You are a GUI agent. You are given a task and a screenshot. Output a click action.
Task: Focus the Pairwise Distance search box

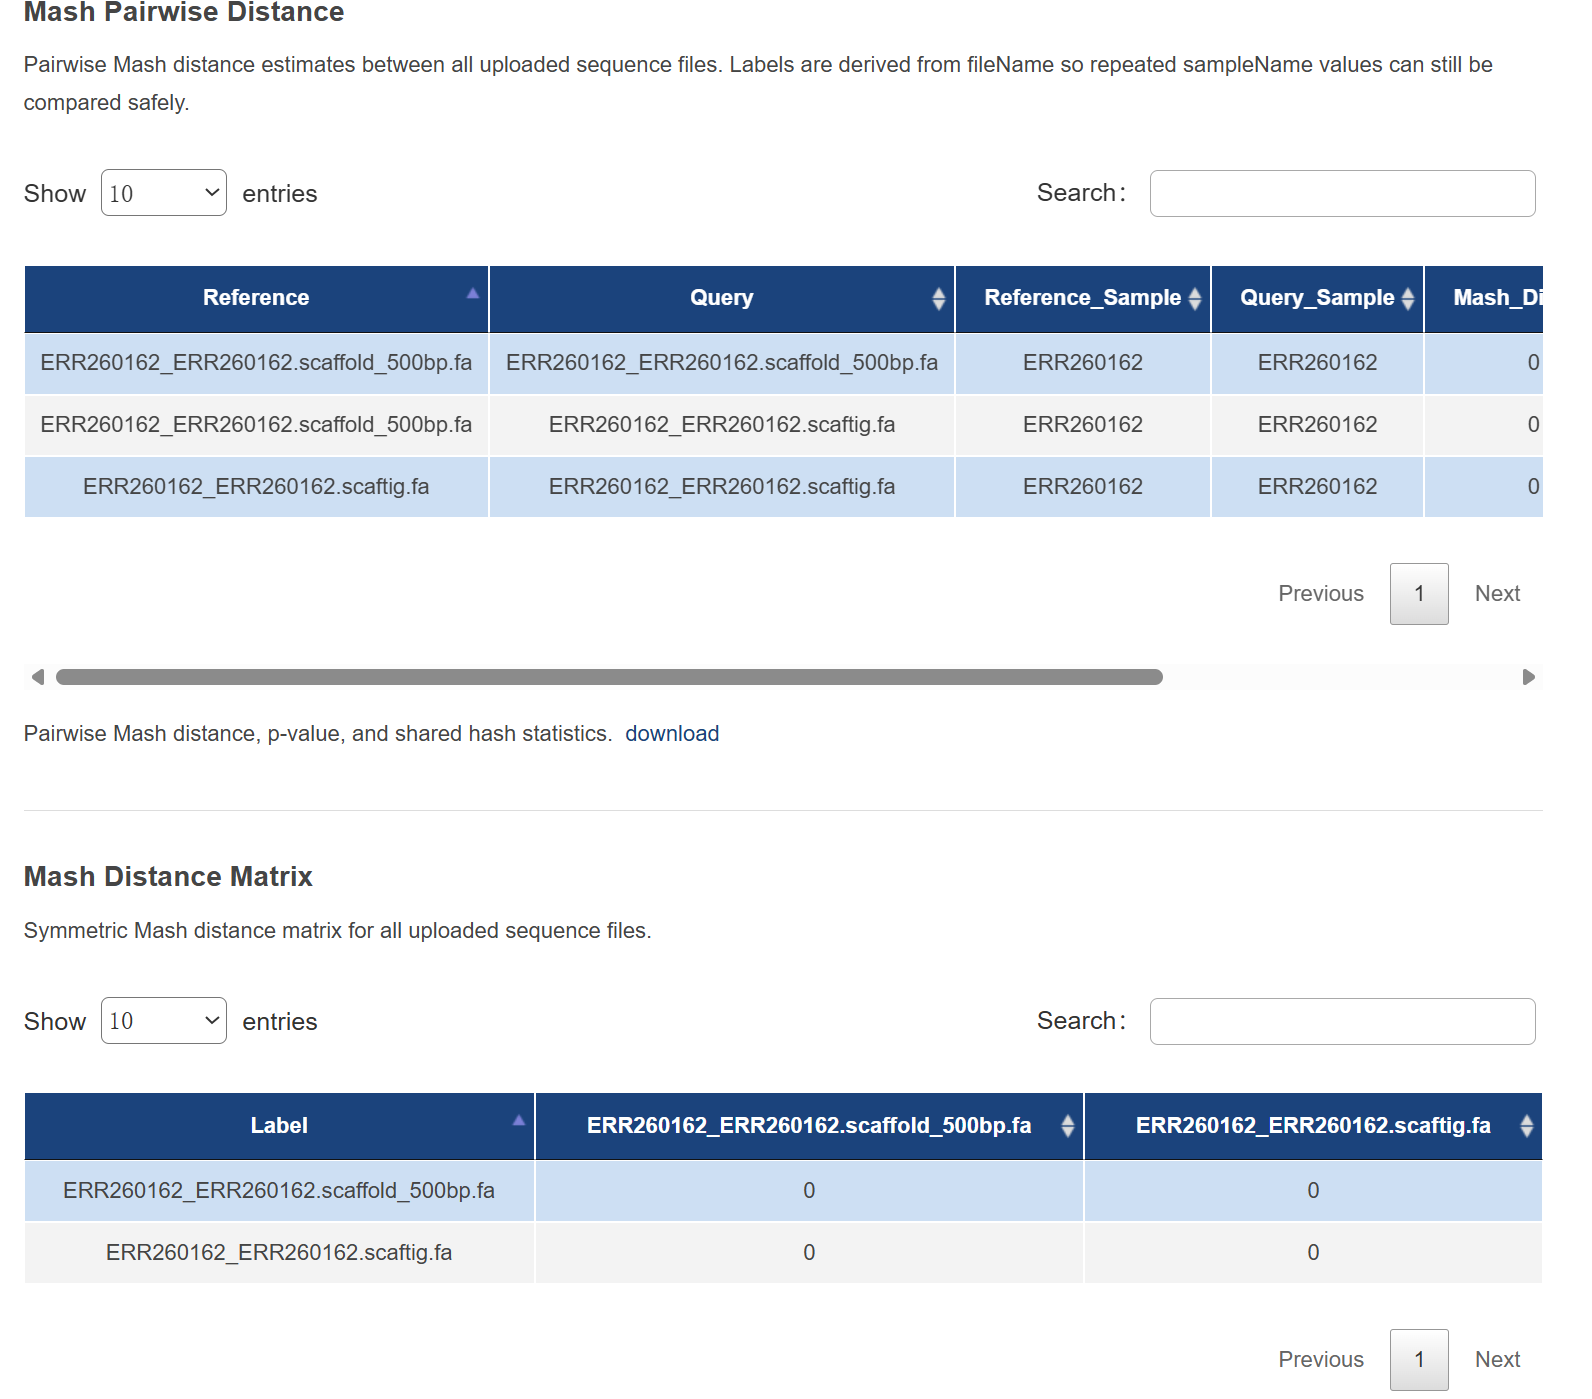(1342, 193)
